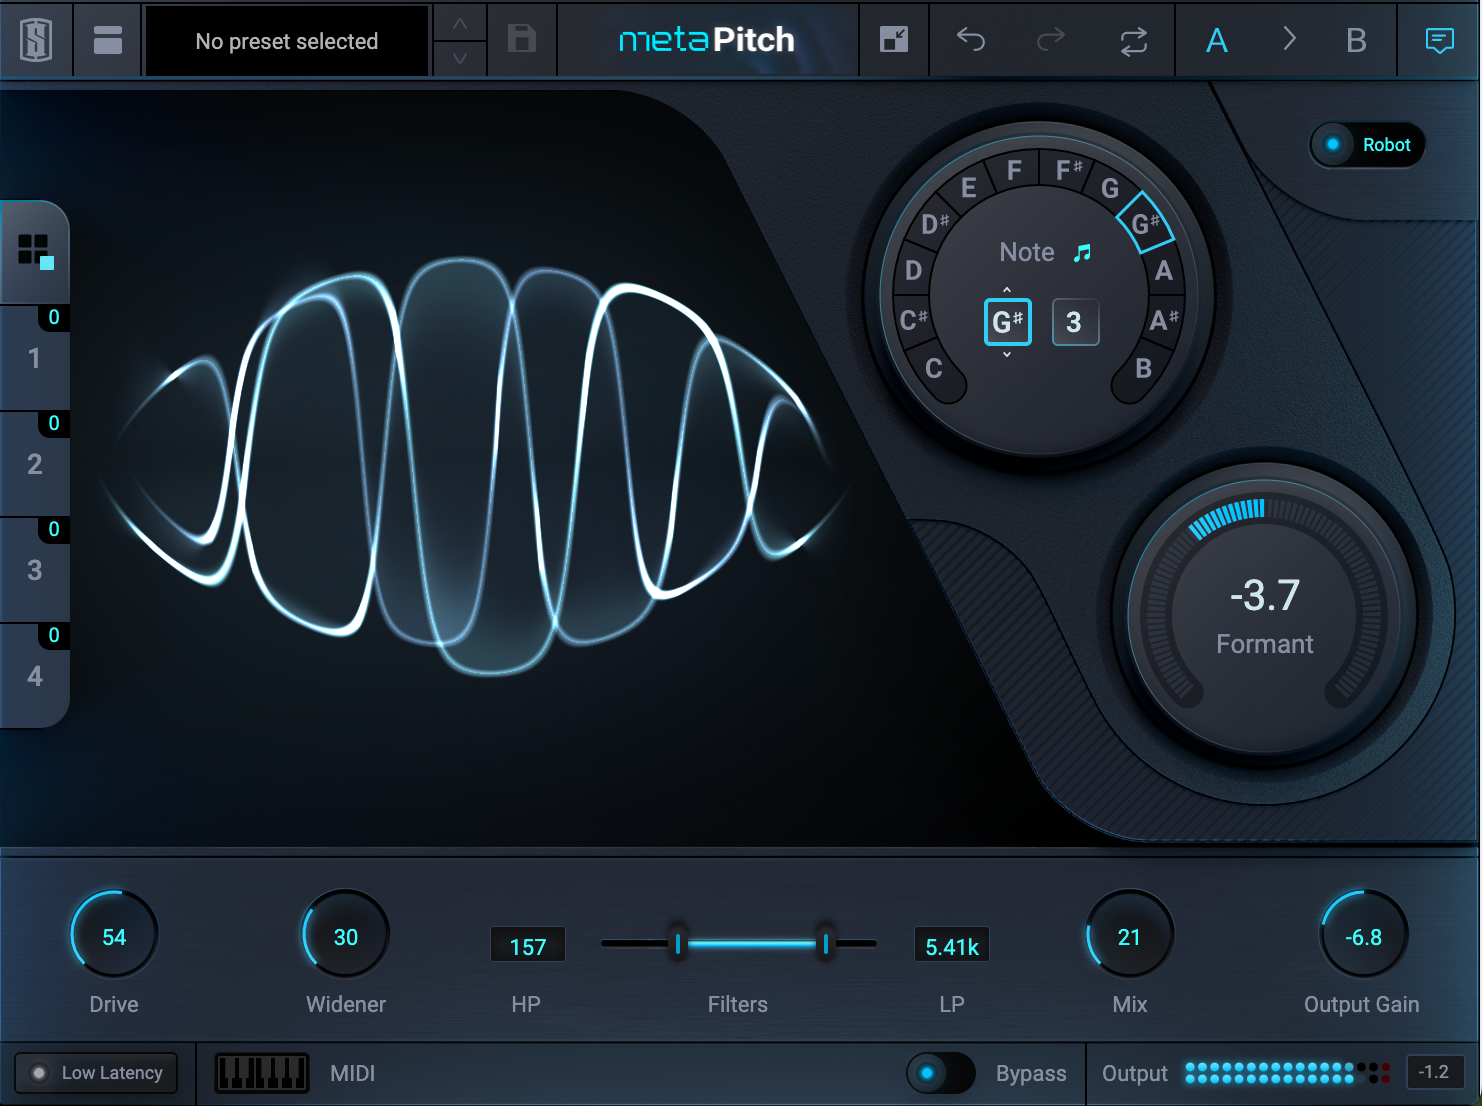1482x1106 pixels.
Task: Click the save preset icon
Action: click(x=521, y=40)
